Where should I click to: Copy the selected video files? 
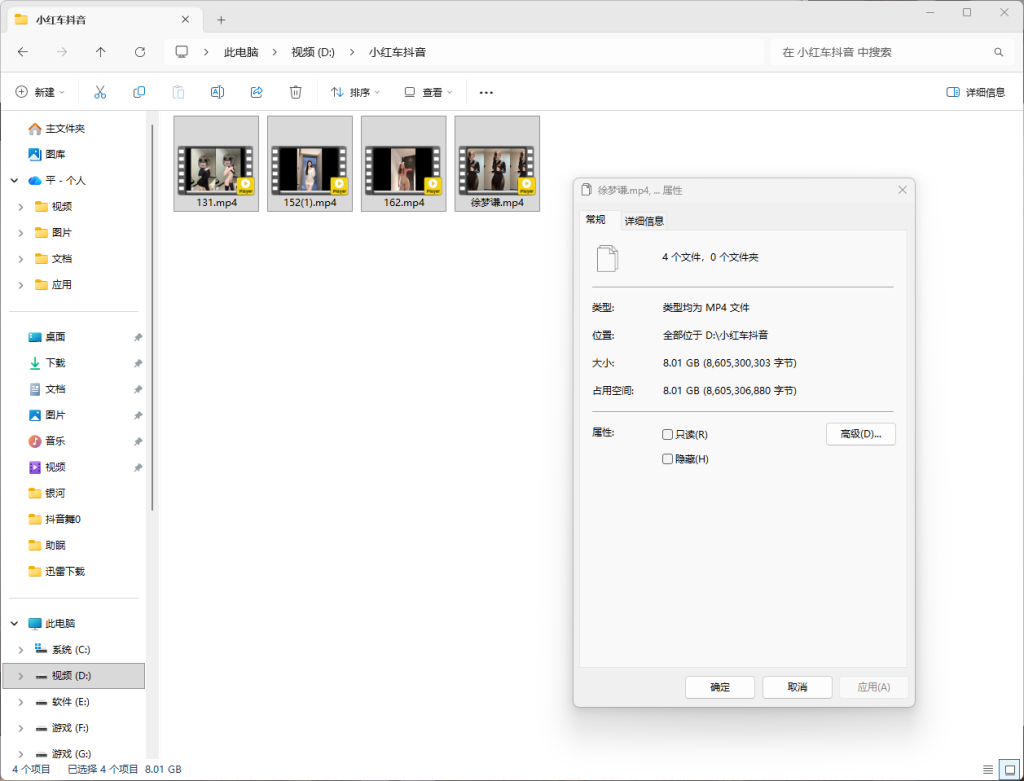(x=139, y=91)
